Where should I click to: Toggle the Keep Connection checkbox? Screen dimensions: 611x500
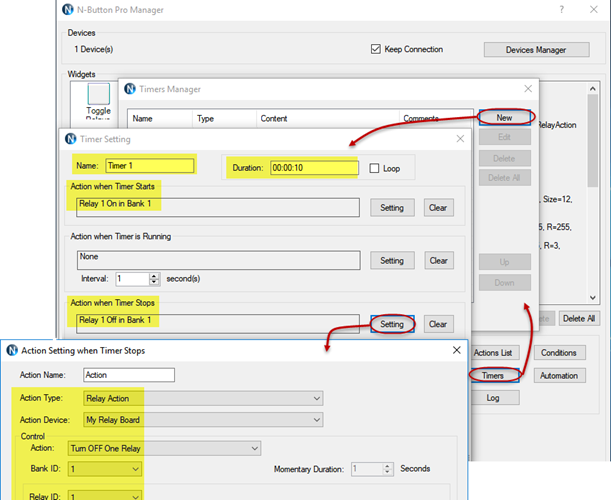376,49
